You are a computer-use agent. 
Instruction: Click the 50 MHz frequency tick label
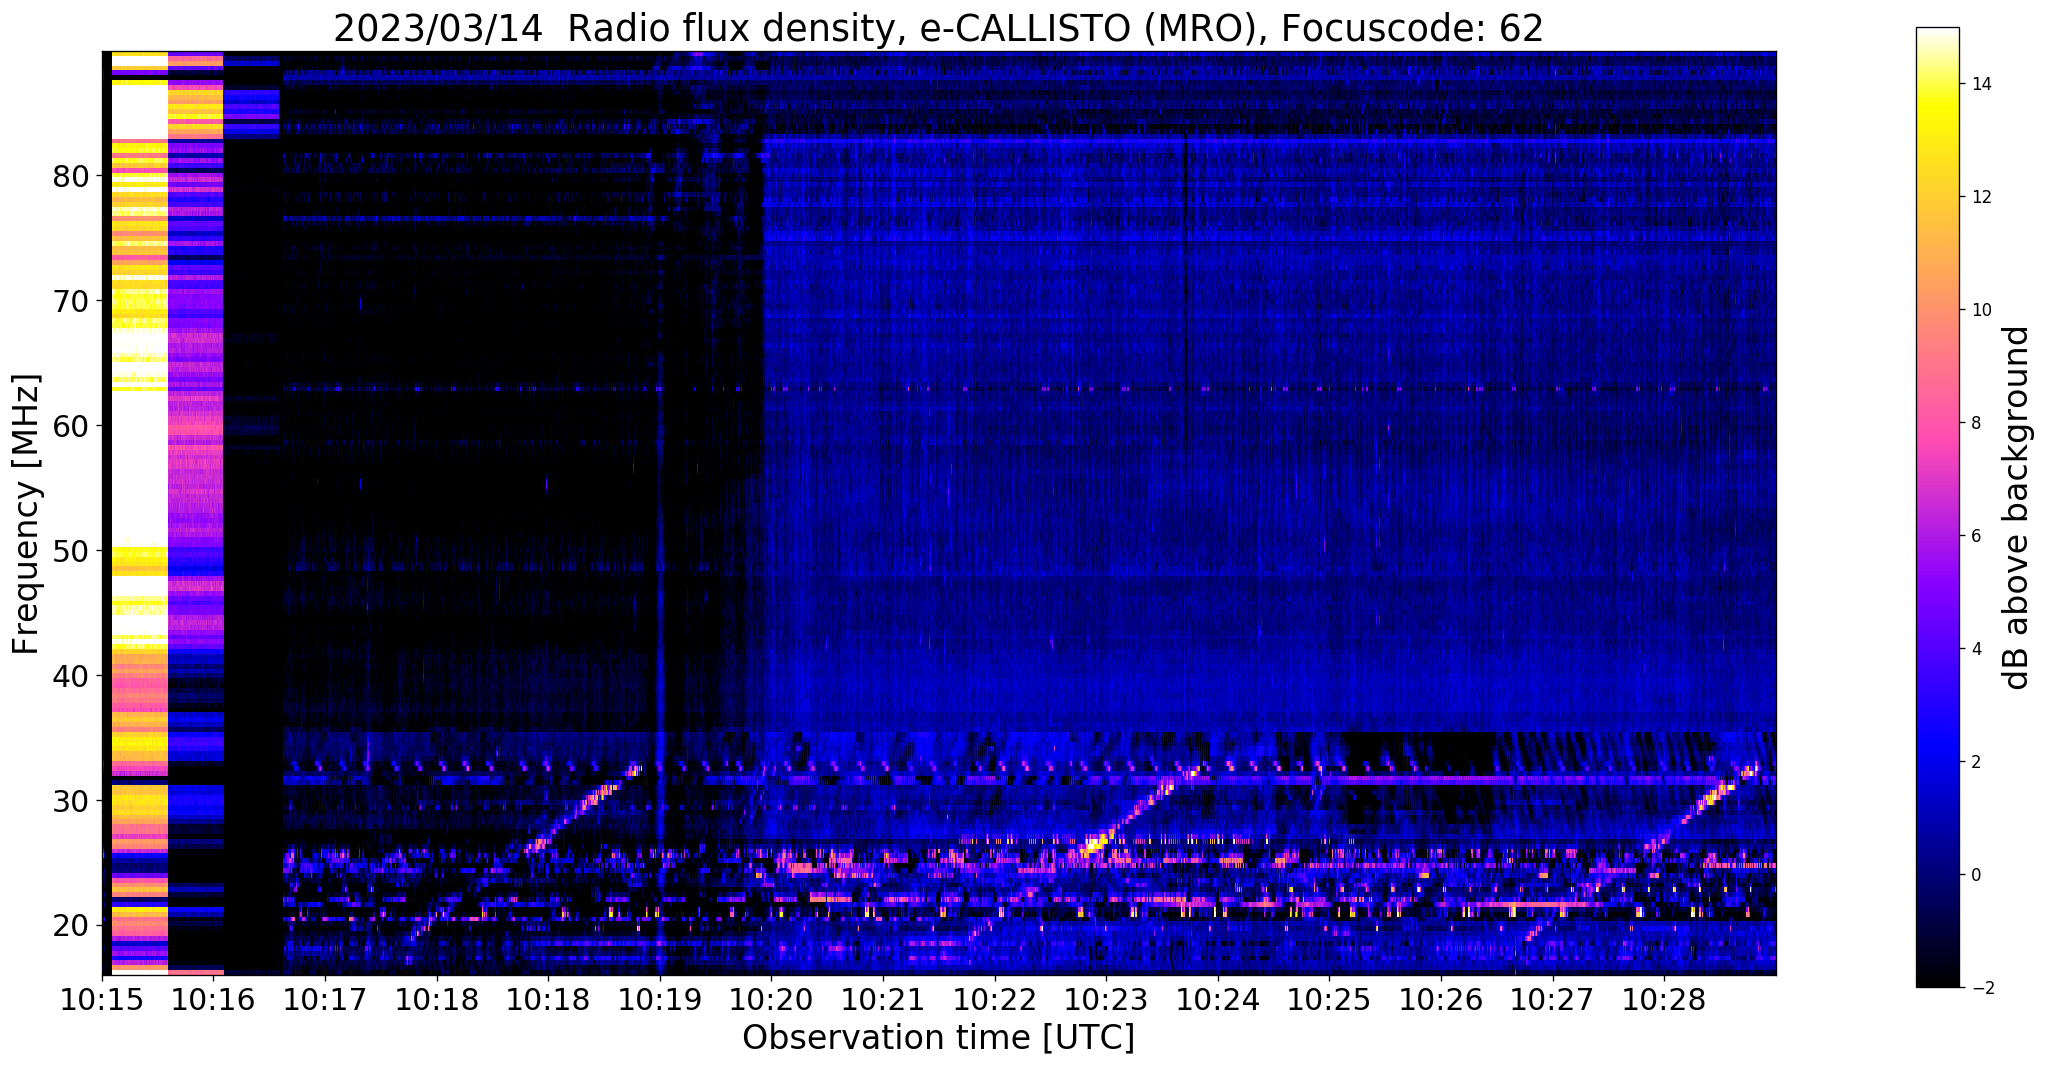pyautogui.click(x=72, y=551)
